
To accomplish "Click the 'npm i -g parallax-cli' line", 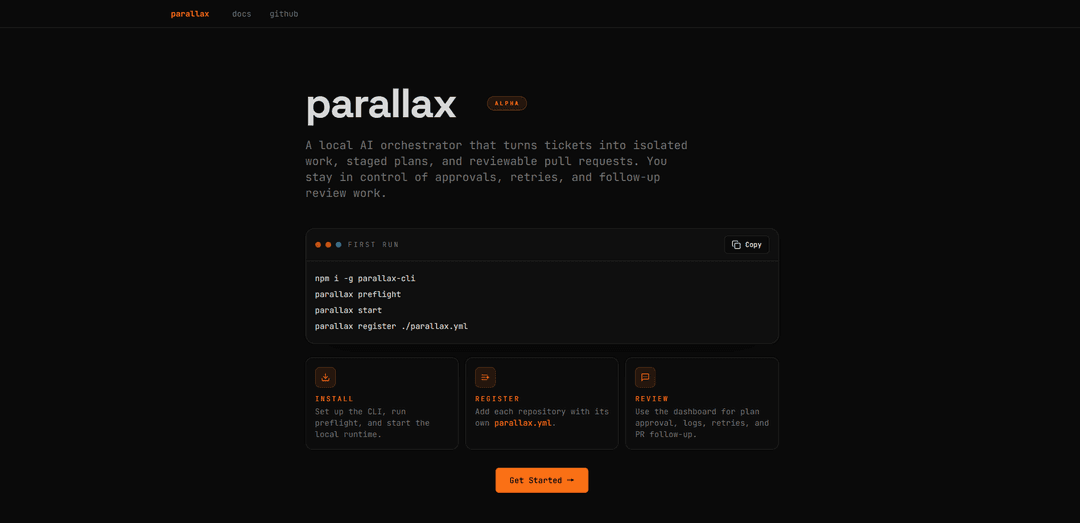I will click(x=365, y=278).
